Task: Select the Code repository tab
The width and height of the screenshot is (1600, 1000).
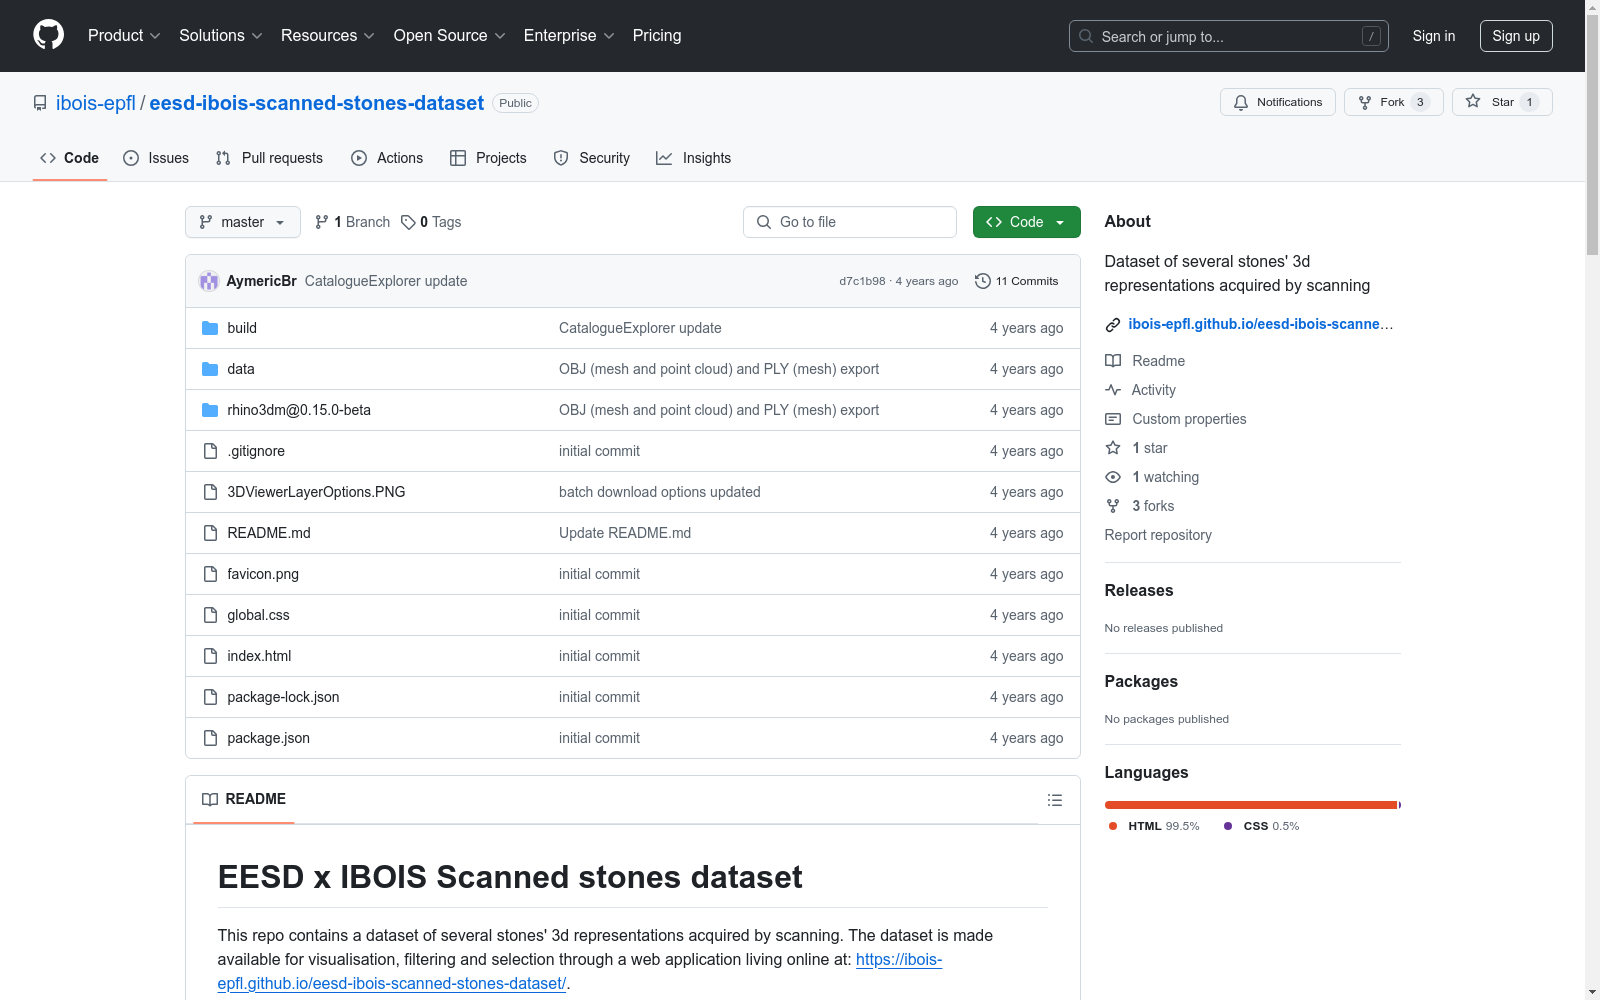Action: [70, 158]
